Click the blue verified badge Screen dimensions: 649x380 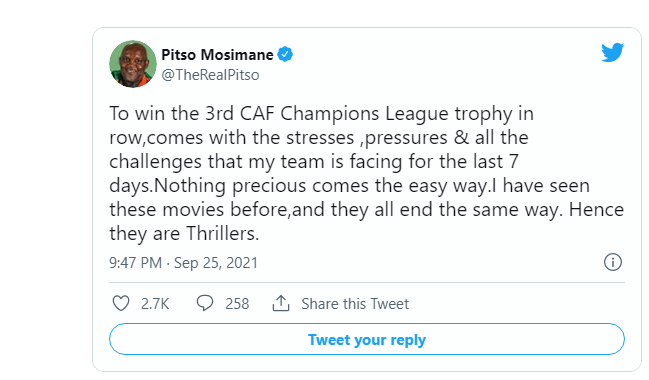coord(285,54)
